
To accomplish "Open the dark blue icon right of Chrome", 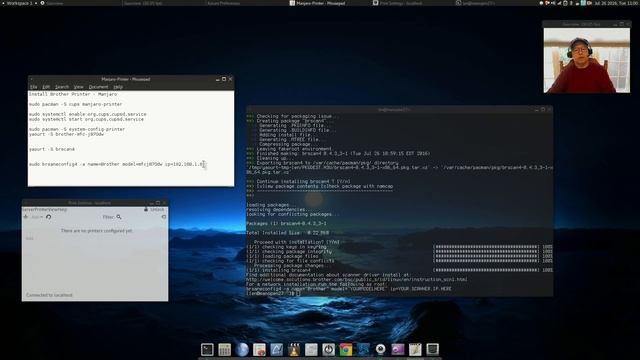I will pyautogui.click(x=363, y=349).
